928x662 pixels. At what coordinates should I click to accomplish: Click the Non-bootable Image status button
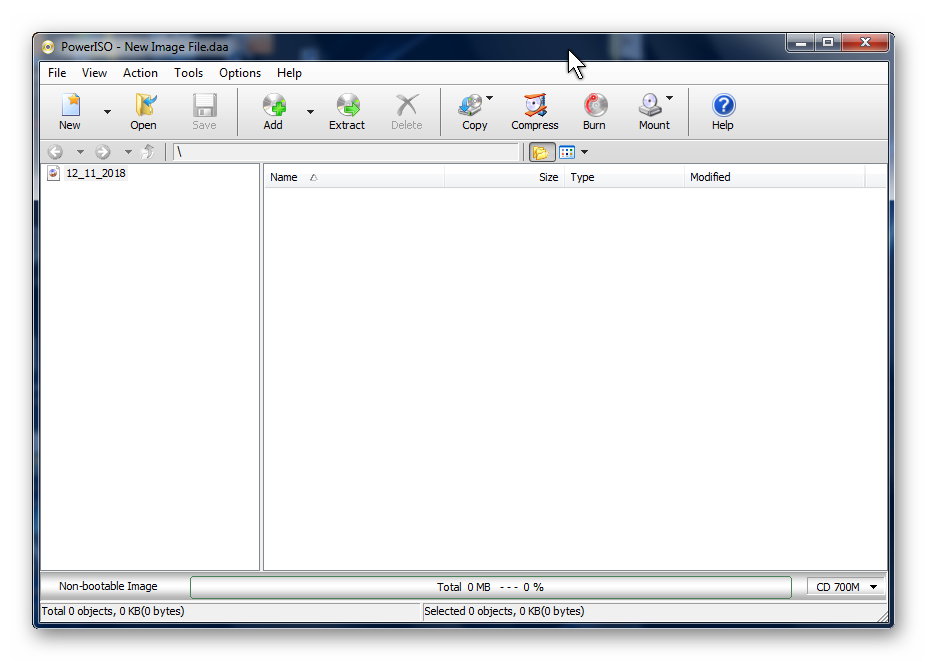[x=108, y=586]
